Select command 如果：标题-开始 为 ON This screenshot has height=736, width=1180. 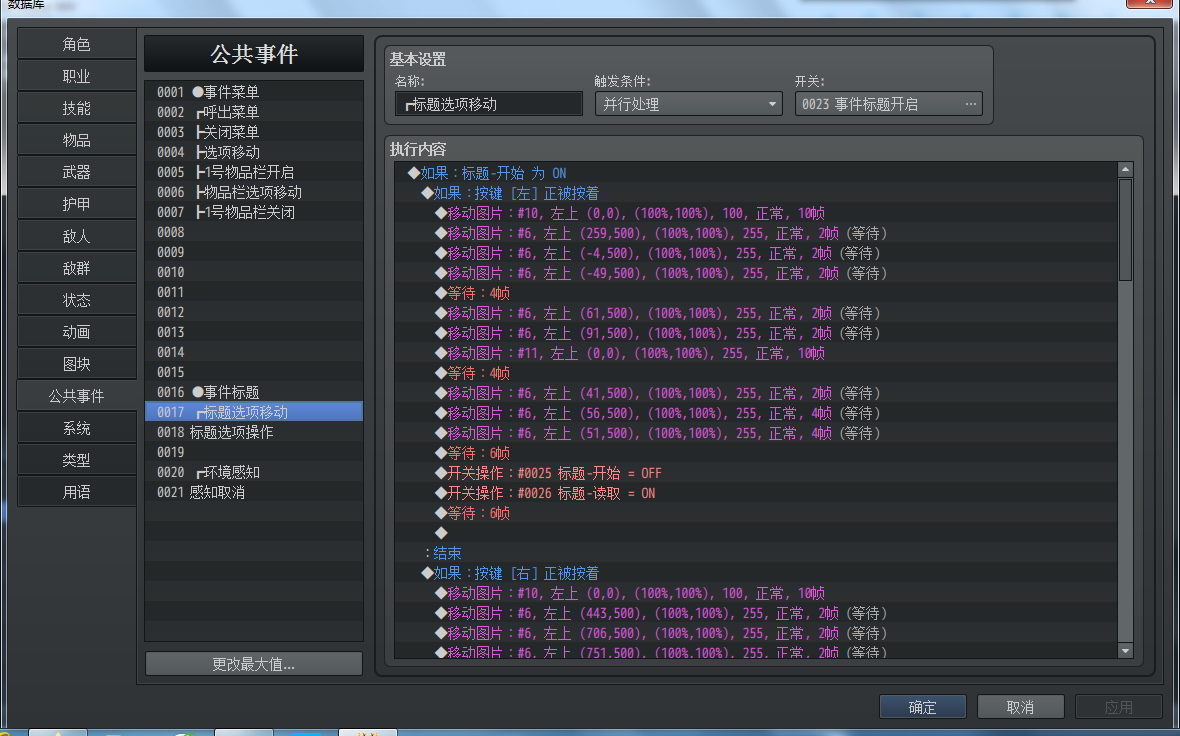pos(756,173)
